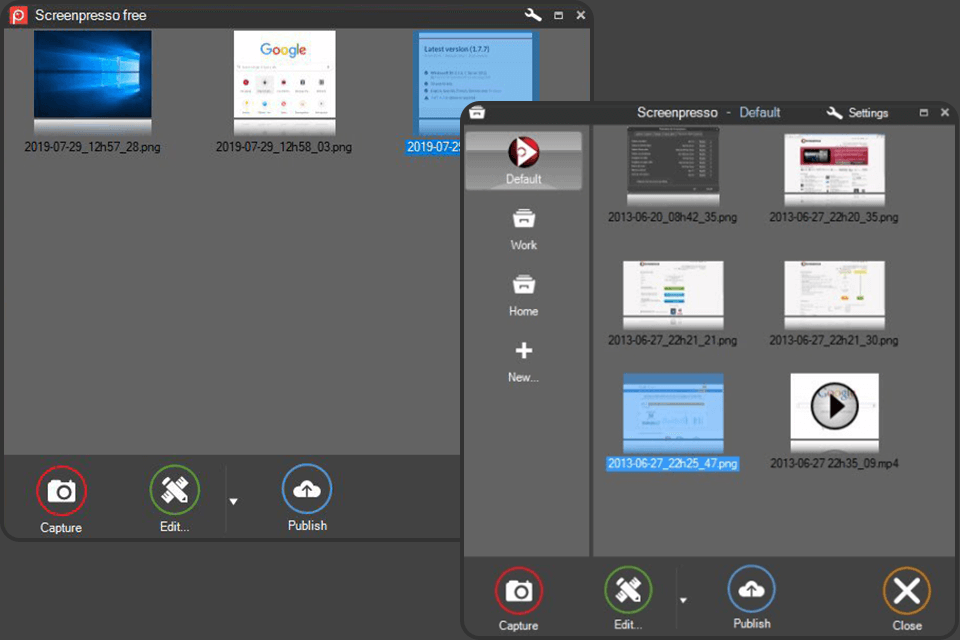Click the Publish icon in the Default window

click(x=751, y=589)
